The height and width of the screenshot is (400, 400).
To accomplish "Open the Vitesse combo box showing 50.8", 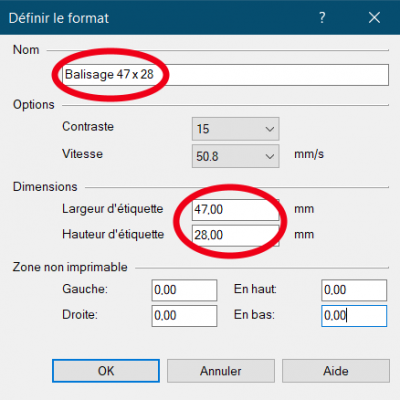I will [x=235, y=156].
